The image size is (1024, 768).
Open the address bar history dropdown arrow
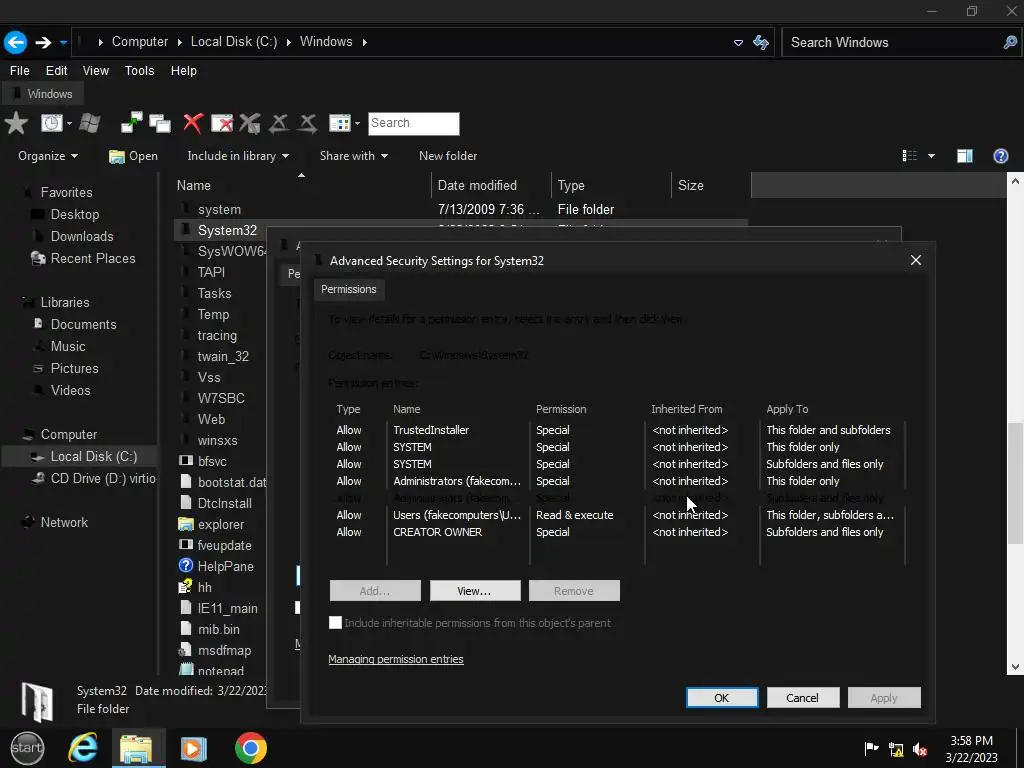pyautogui.click(x=738, y=42)
